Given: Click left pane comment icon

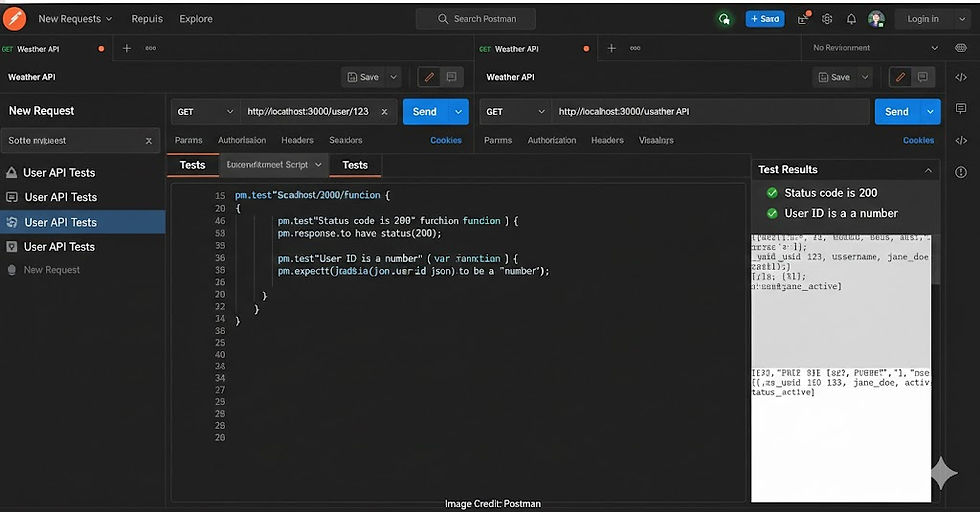Looking at the screenshot, I should [451, 77].
